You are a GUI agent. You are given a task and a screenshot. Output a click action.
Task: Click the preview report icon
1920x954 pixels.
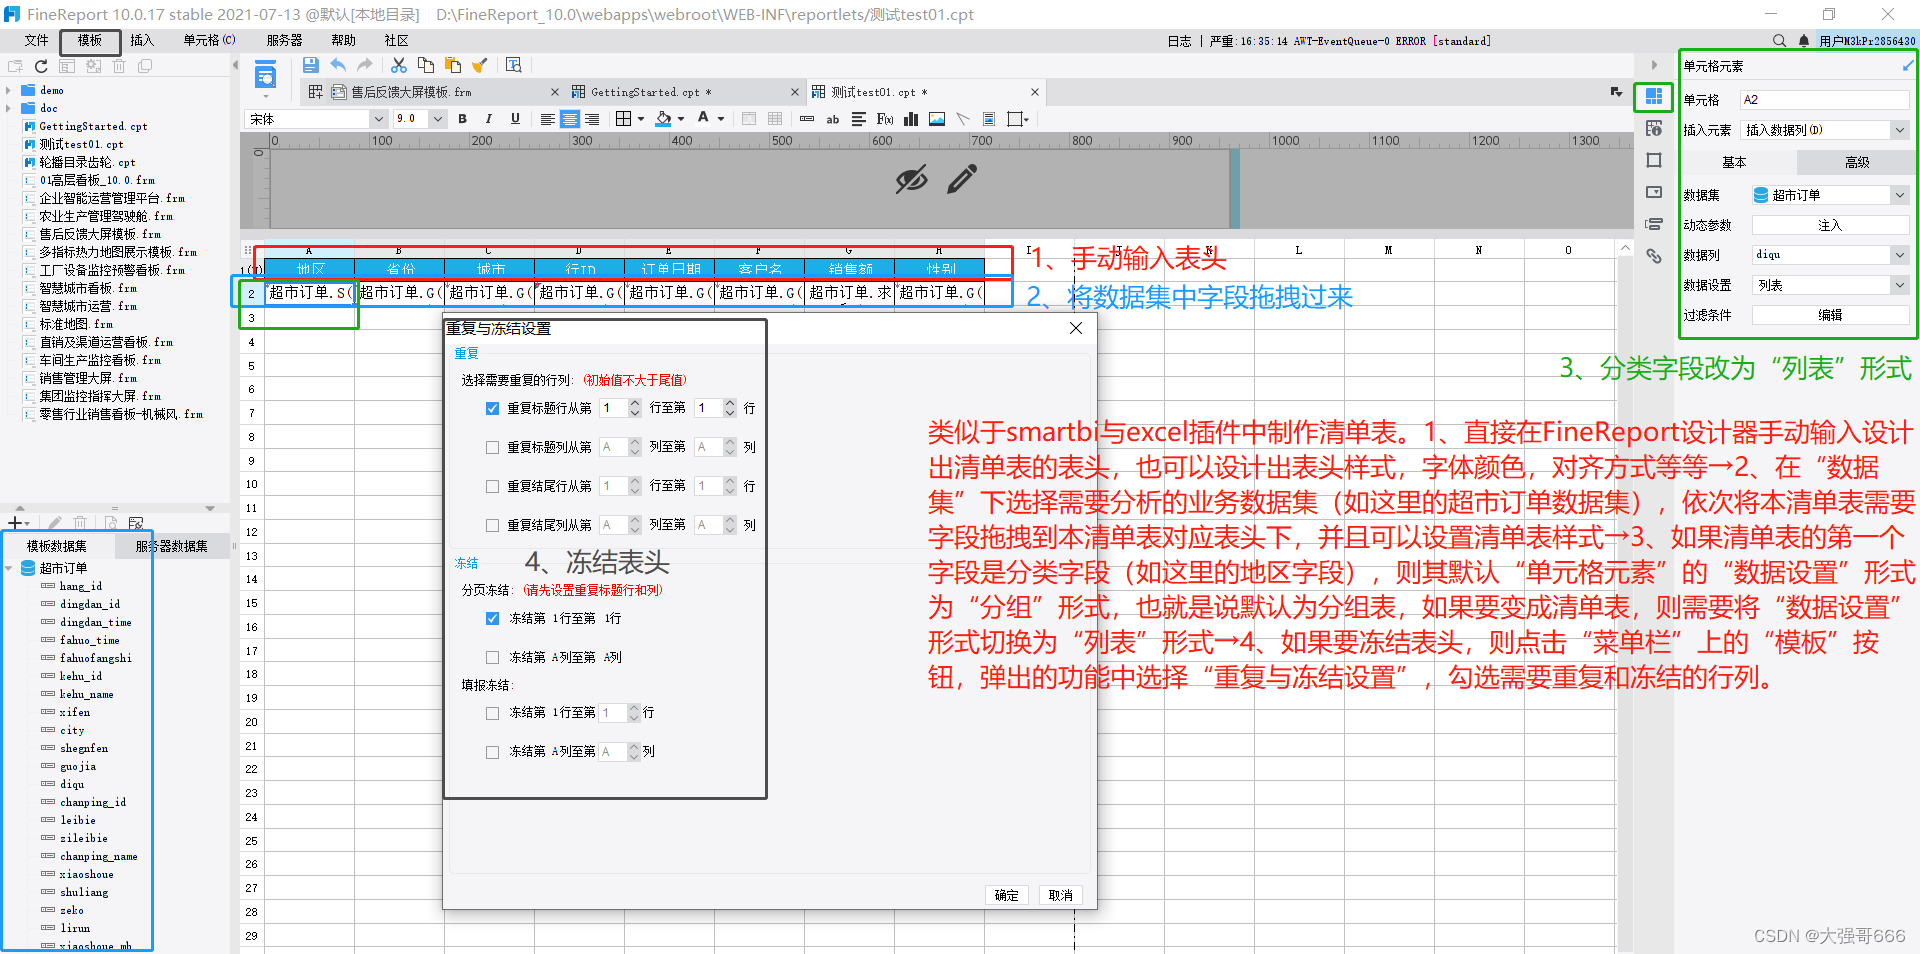[x=265, y=75]
